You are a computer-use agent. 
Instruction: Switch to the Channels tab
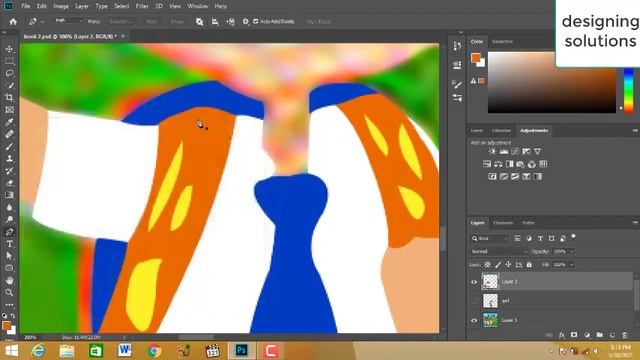click(503, 223)
